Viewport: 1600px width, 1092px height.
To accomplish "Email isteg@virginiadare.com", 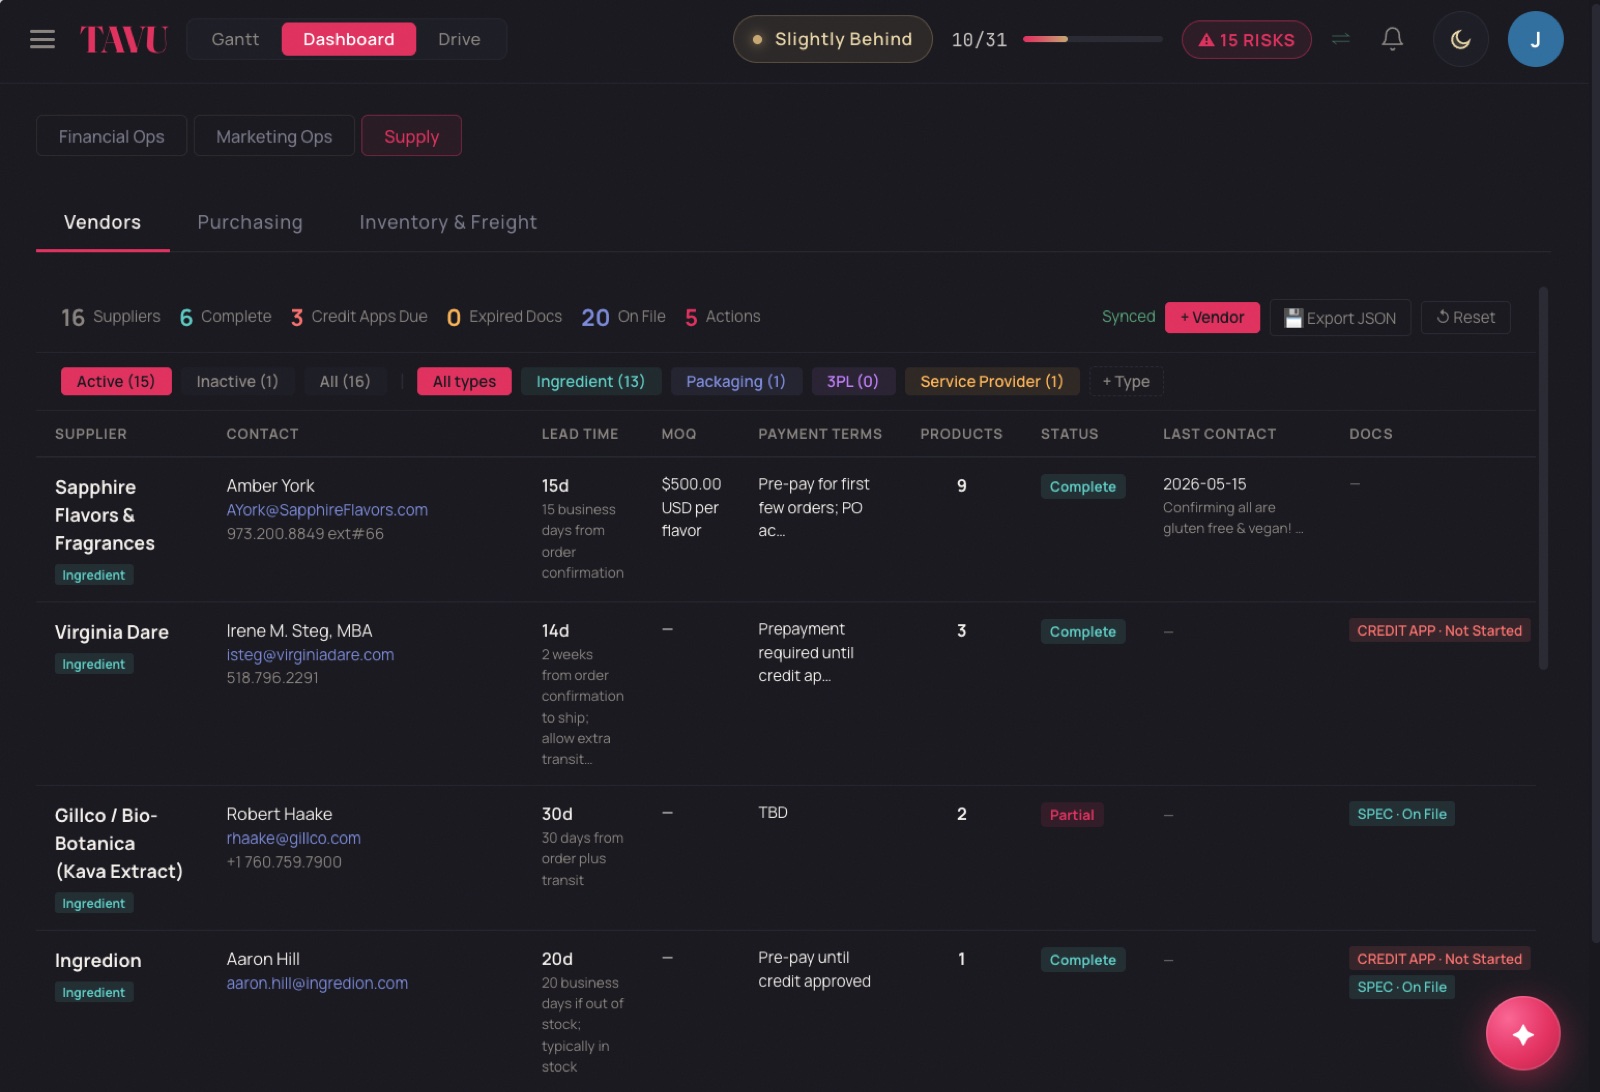I will click(x=310, y=655).
